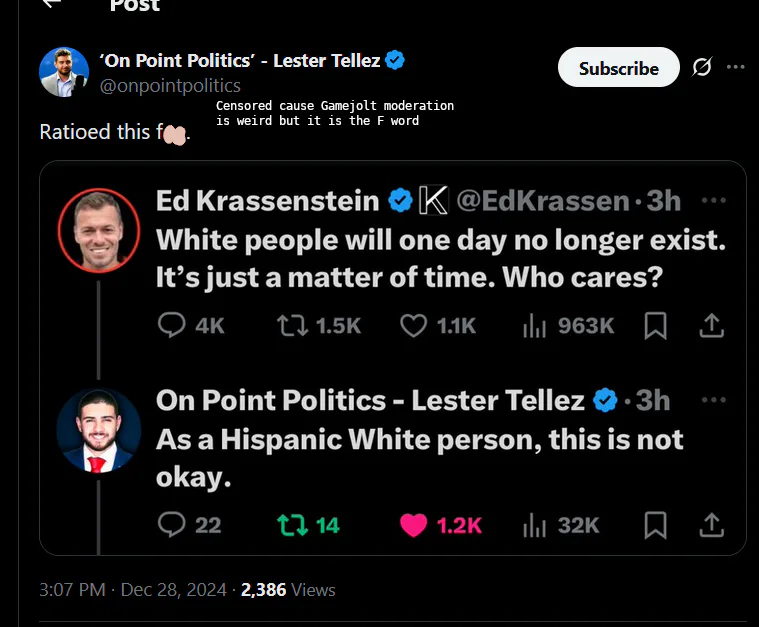Click the Grok slash-circle icon

(x=702, y=68)
